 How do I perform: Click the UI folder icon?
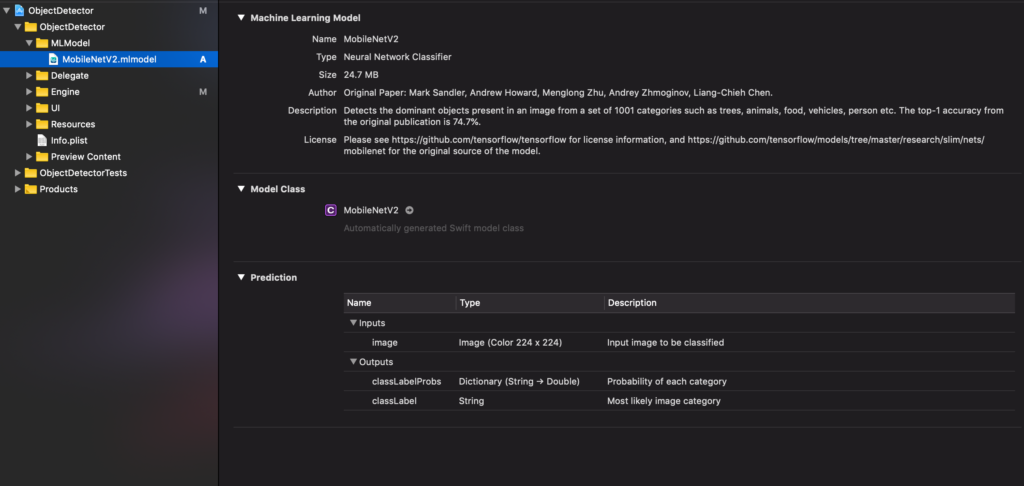[x=42, y=108]
